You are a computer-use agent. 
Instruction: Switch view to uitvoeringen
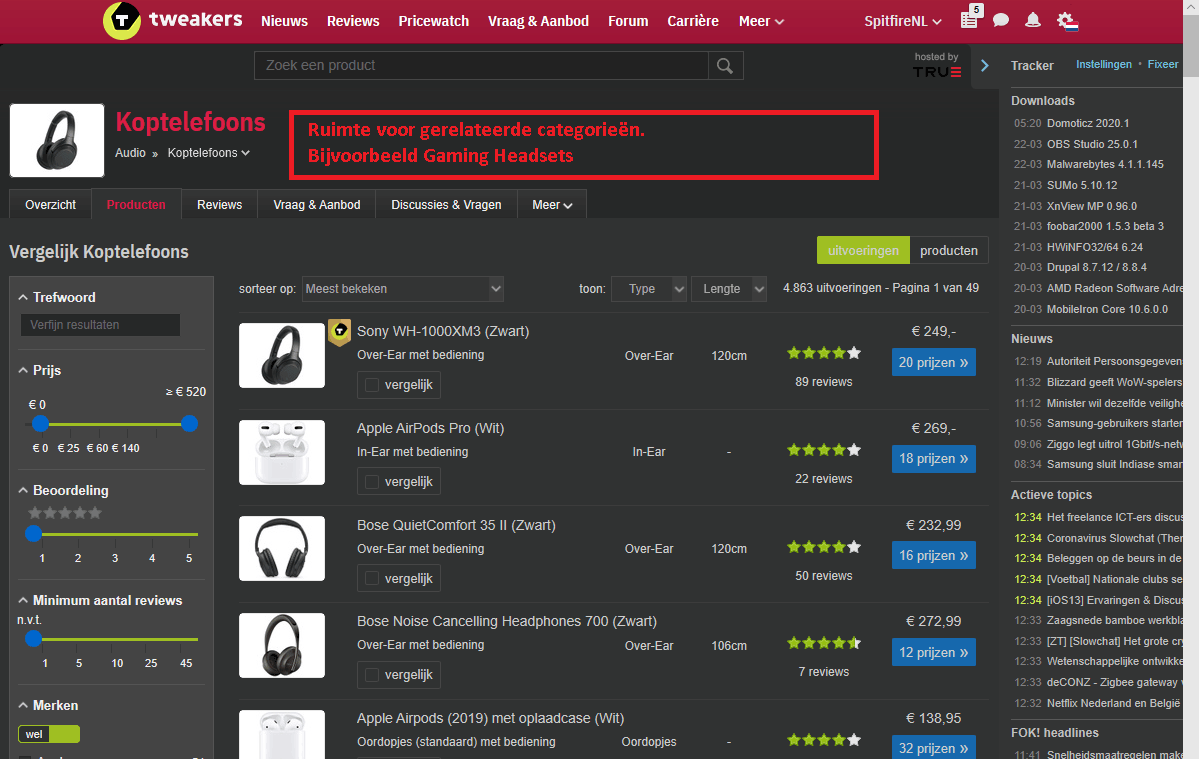(863, 251)
